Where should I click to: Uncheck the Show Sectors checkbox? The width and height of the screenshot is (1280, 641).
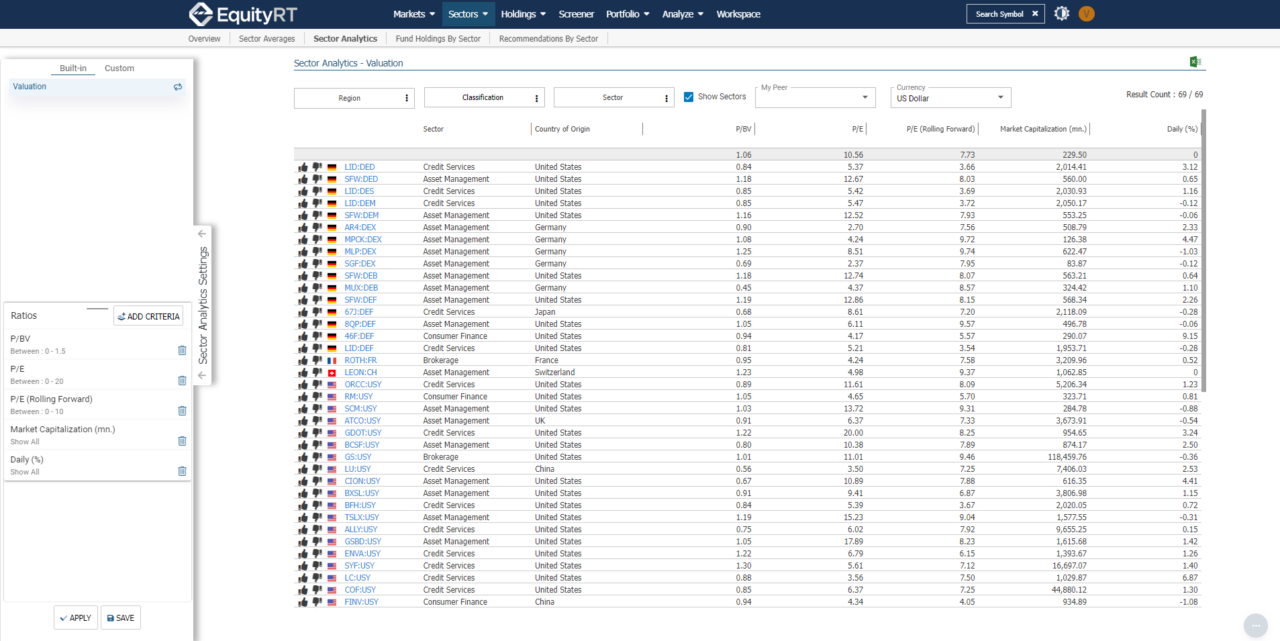pyautogui.click(x=688, y=97)
